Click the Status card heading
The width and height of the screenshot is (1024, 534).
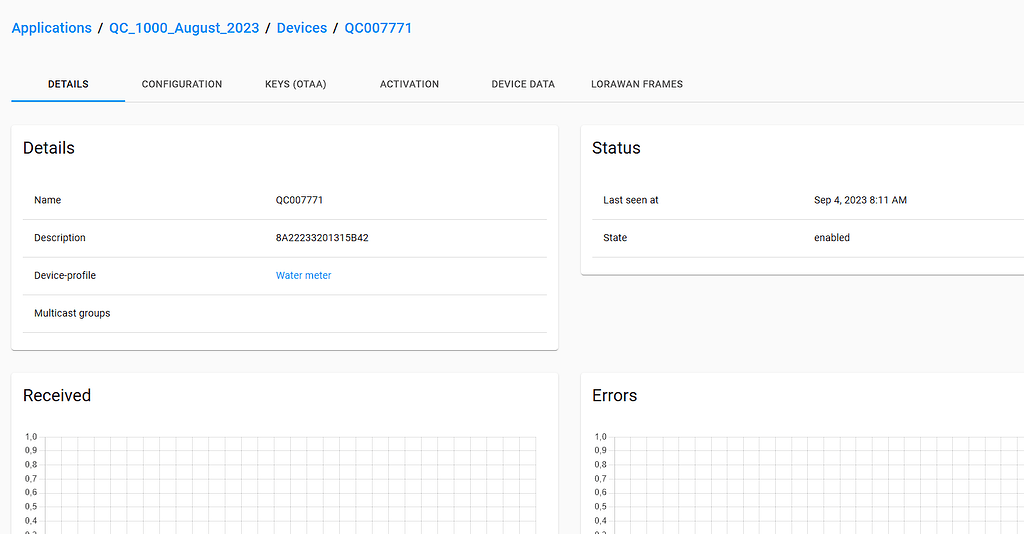tap(616, 148)
